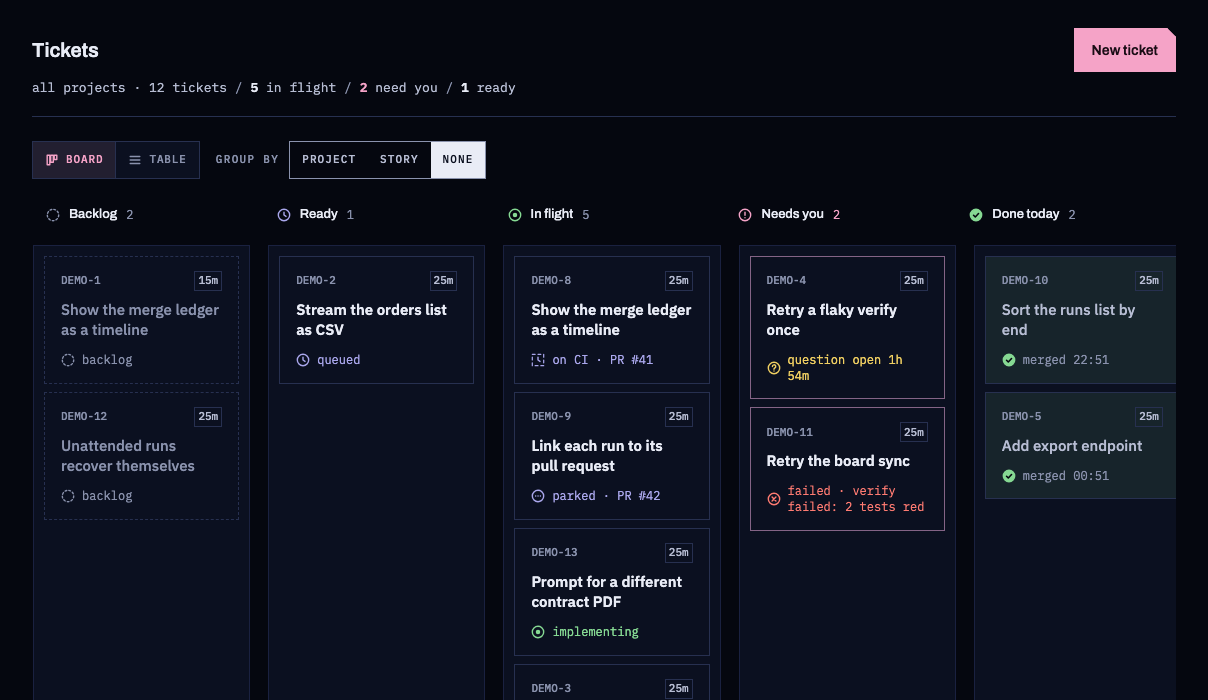Image resolution: width=1208 pixels, height=700 pixels.
Task: Click the Tickets page title
Action: coord(65,50)
